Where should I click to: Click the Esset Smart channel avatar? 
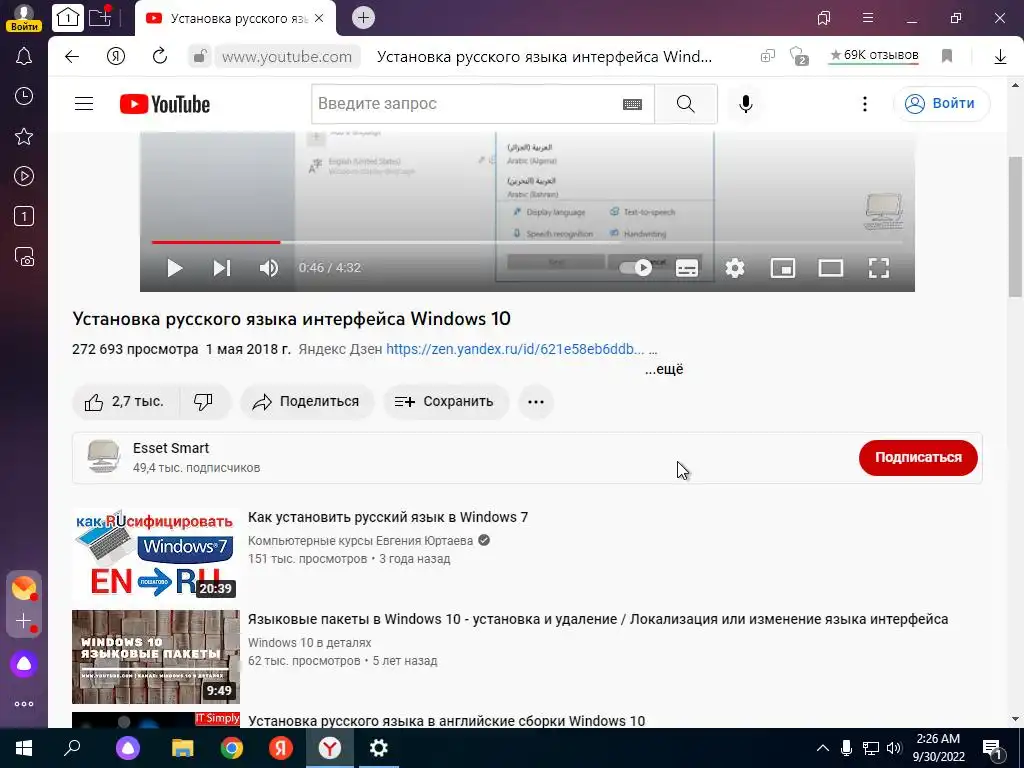[x=104, y=457]
